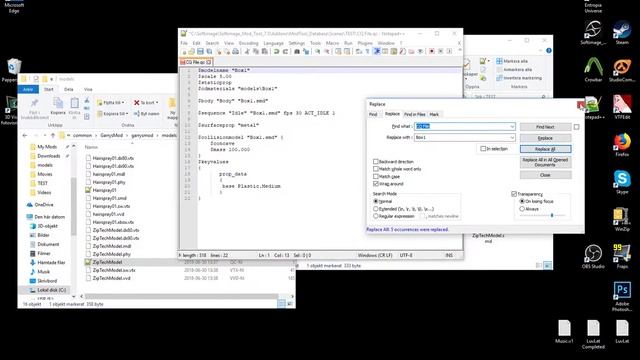This screenshot has height=360, width=640.
Task: Open the Firefox desktop icon
Action: point(622,144)
